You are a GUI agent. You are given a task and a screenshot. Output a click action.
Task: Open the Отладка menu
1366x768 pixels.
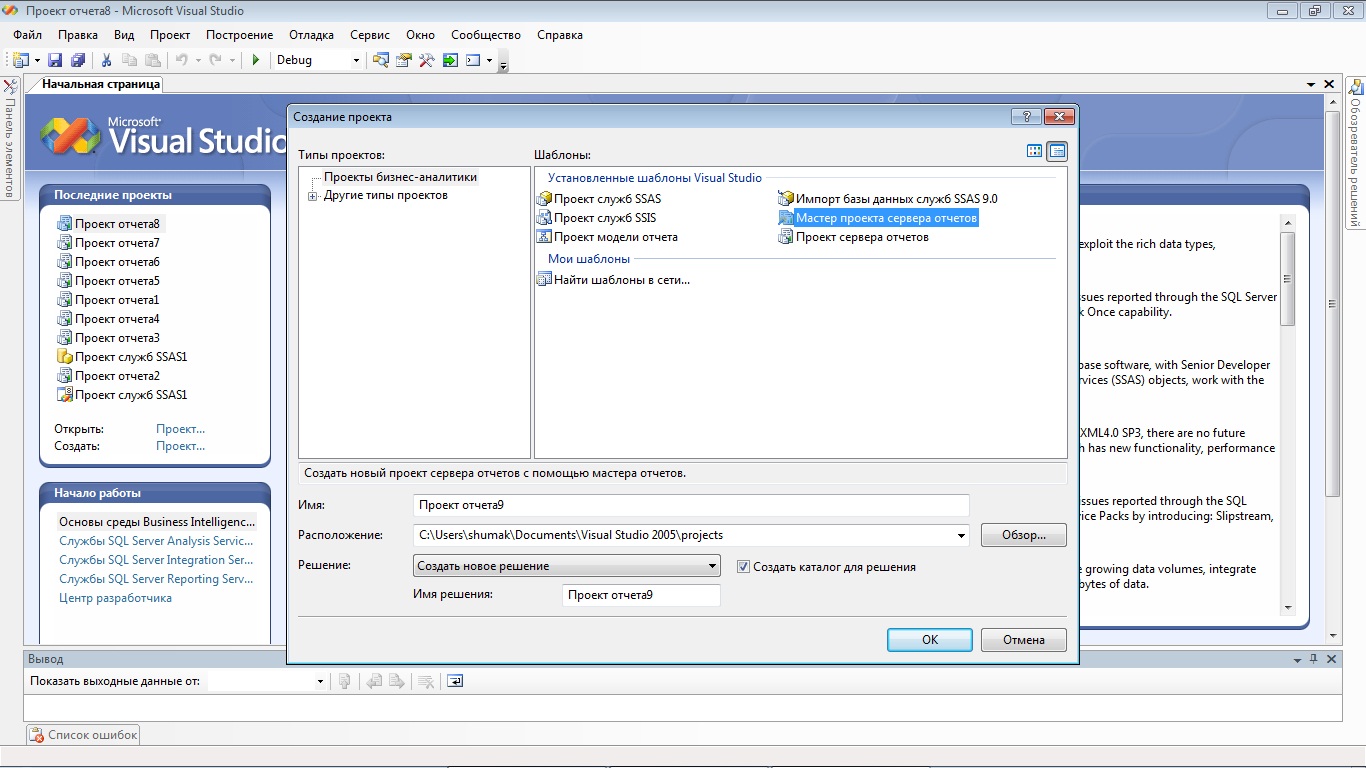tap(311, 34)
